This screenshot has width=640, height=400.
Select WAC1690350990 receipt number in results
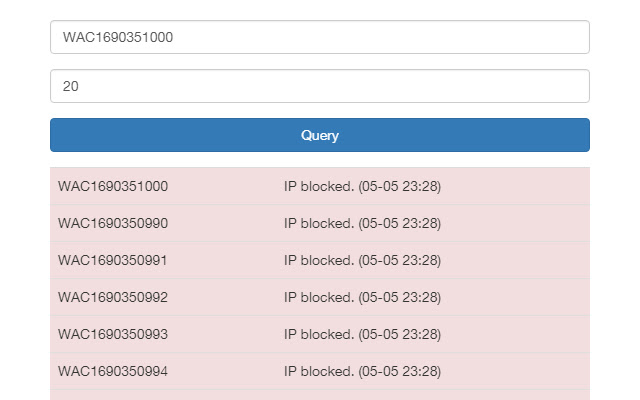(113, 223)
